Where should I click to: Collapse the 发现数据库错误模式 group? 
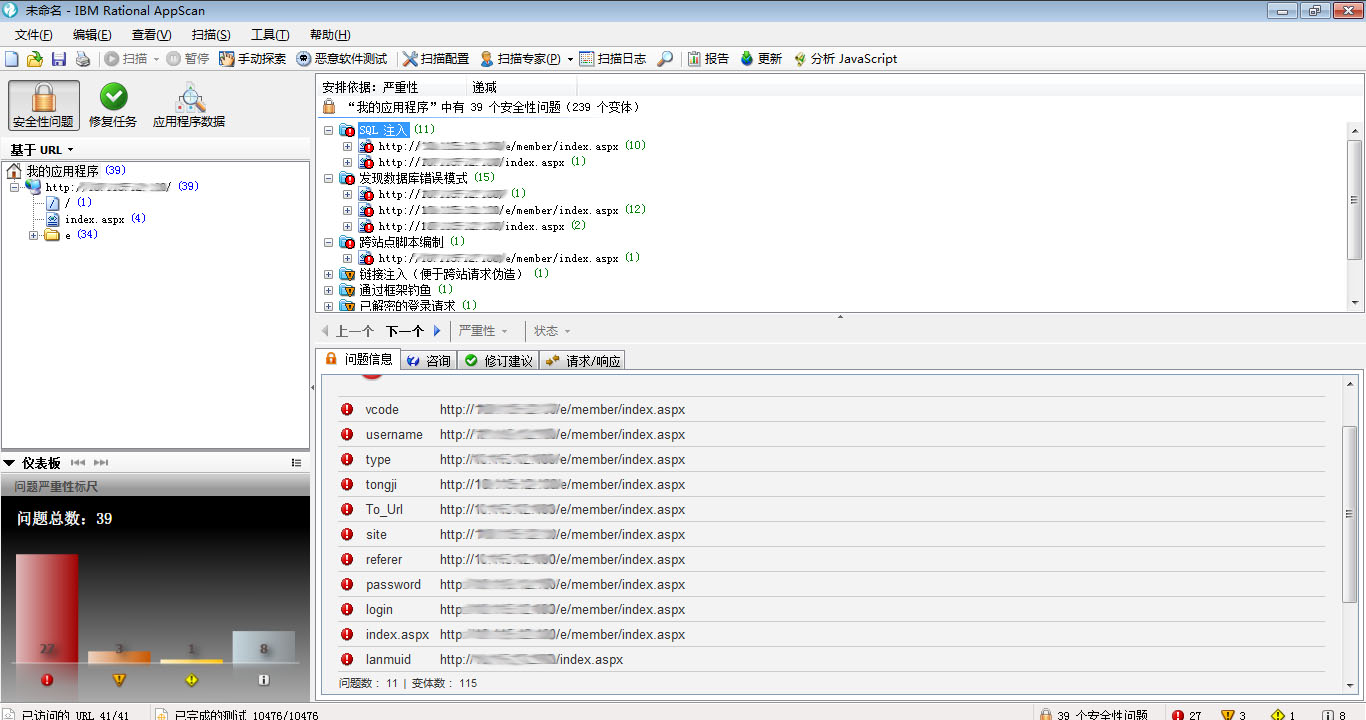point(329,178)
